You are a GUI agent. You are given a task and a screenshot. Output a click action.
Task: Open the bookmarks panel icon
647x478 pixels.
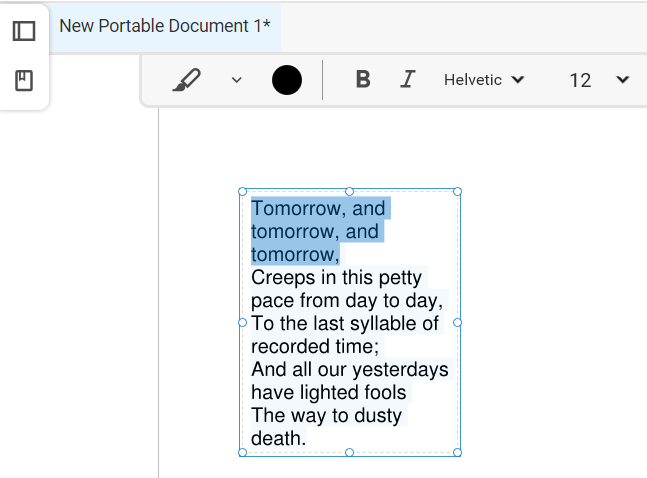[24, 80]
